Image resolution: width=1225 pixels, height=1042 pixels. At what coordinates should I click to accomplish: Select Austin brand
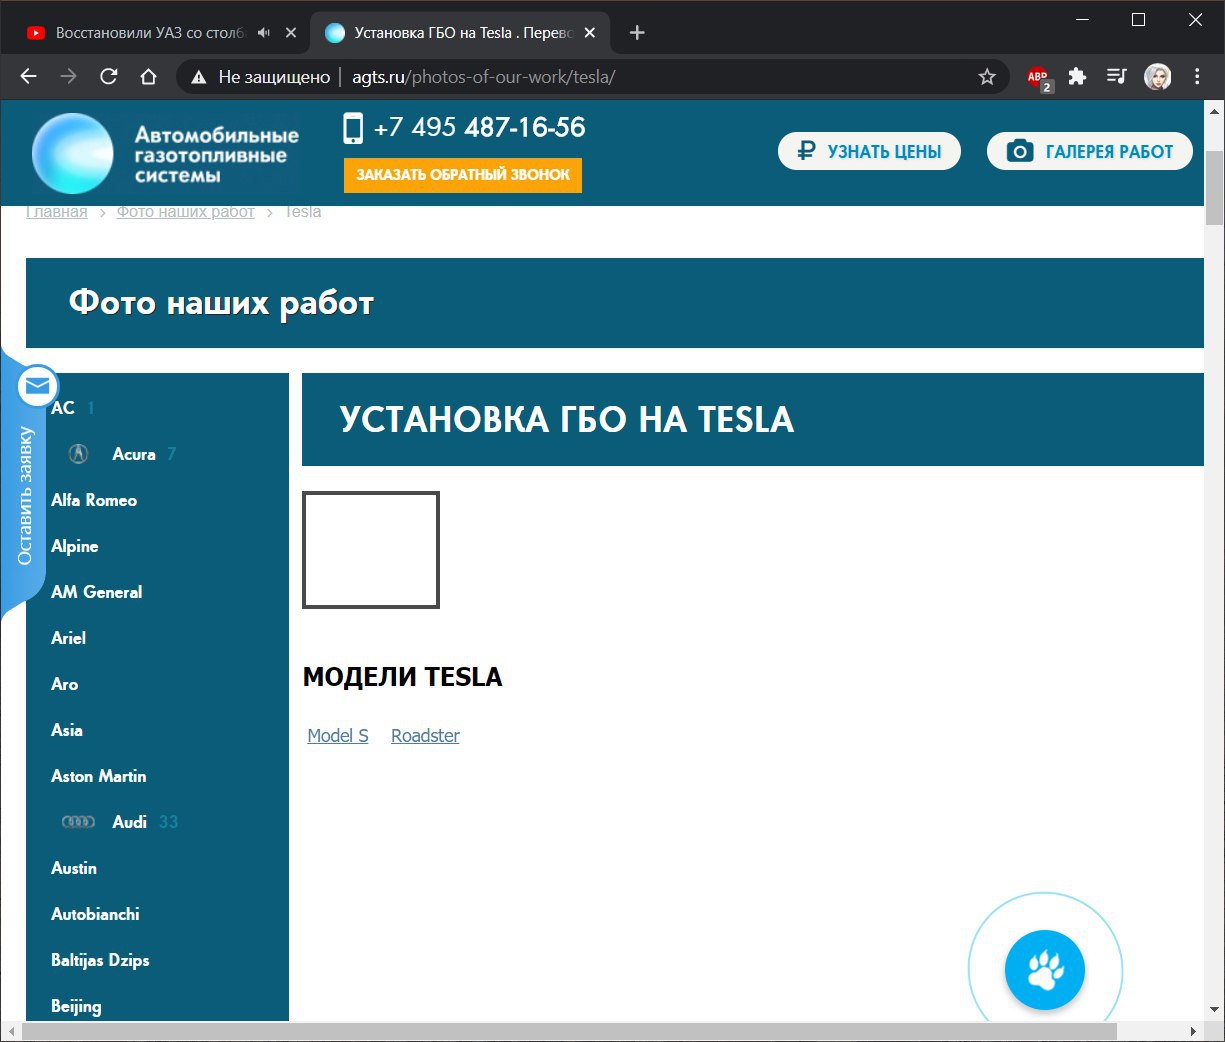[74, 868]
